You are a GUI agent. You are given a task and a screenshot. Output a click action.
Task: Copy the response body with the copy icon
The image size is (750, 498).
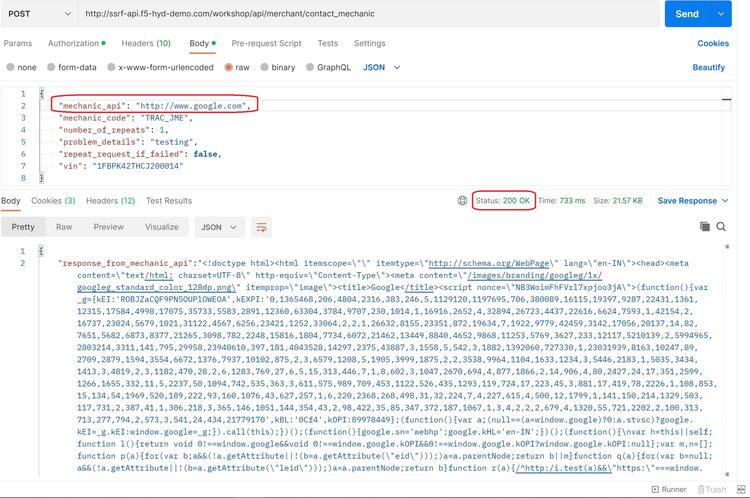(x=705, y=227)
